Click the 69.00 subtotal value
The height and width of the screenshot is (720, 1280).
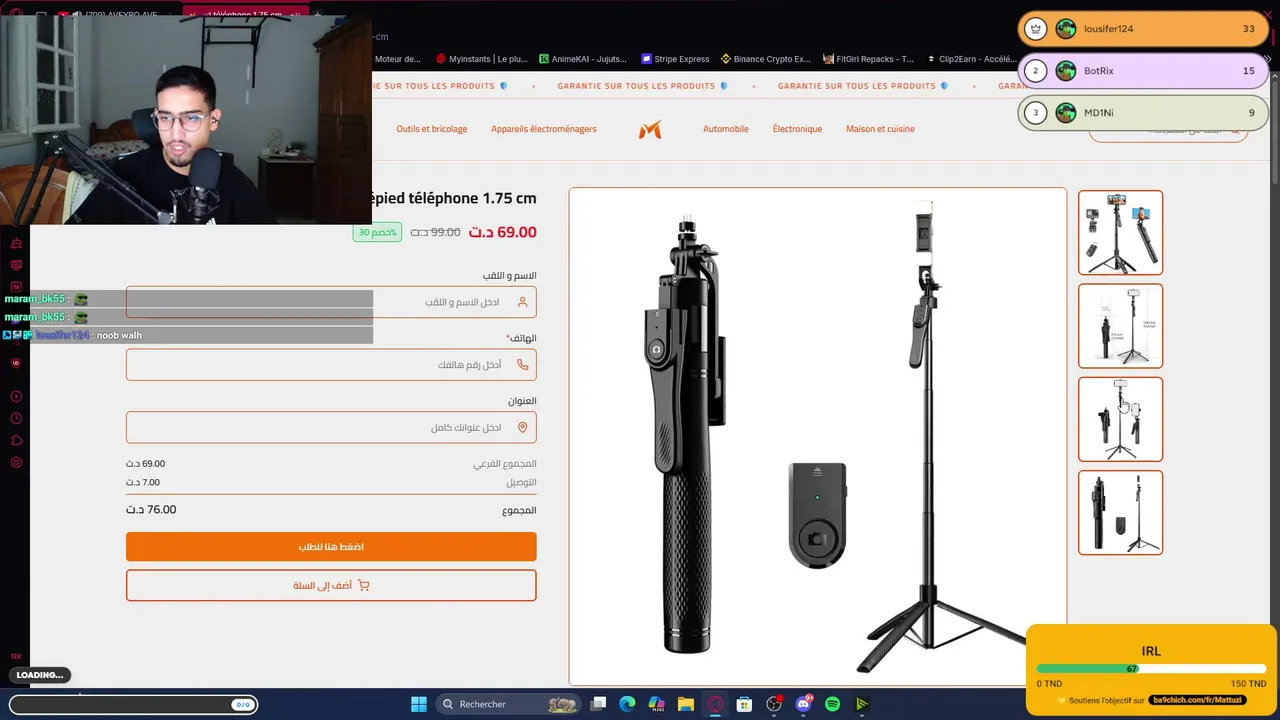point(146,464)
